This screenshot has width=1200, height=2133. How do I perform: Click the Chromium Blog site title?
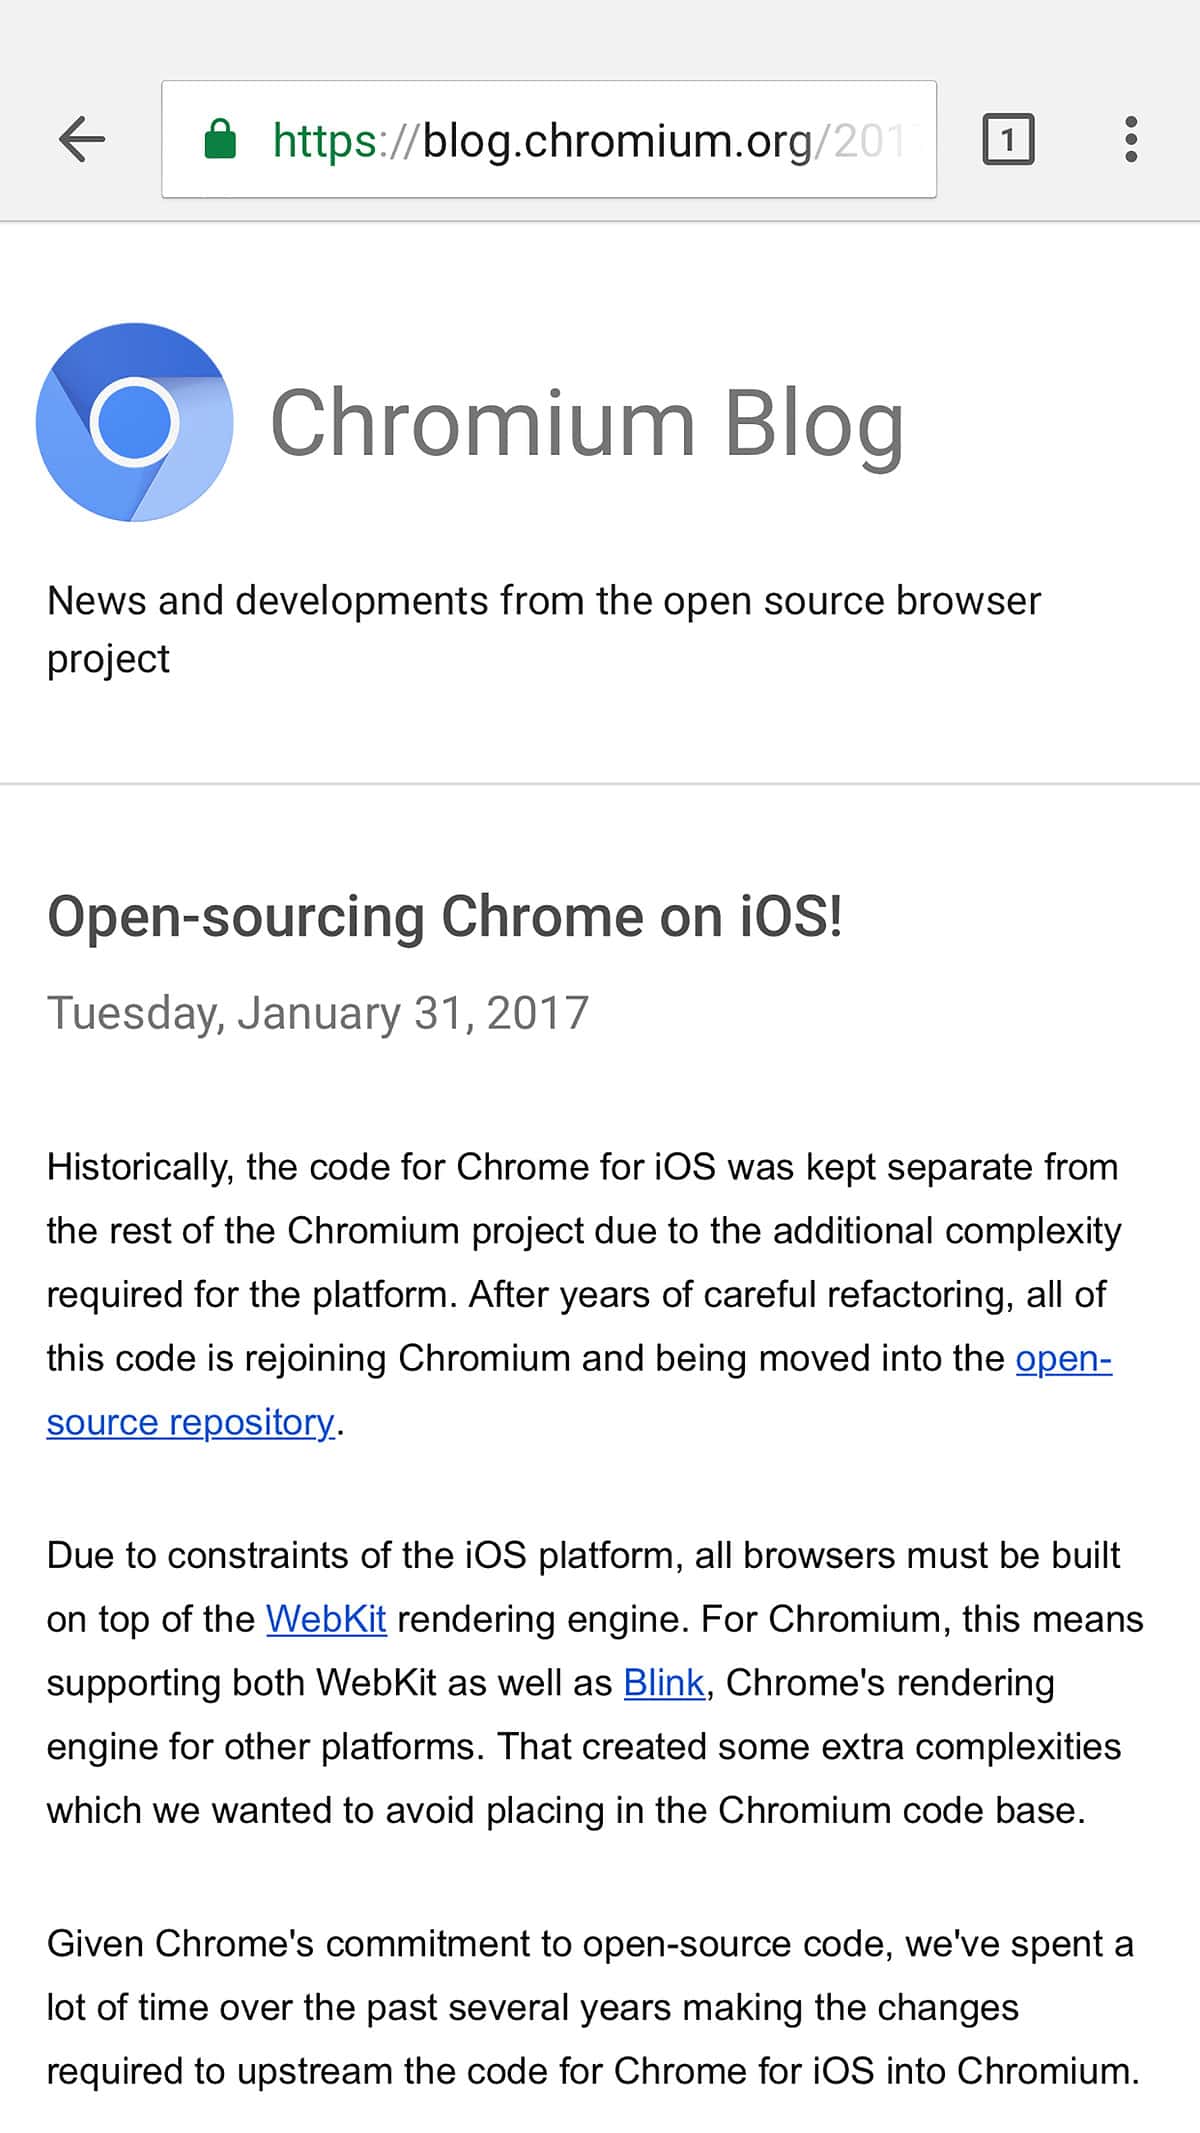pos(590,424)
